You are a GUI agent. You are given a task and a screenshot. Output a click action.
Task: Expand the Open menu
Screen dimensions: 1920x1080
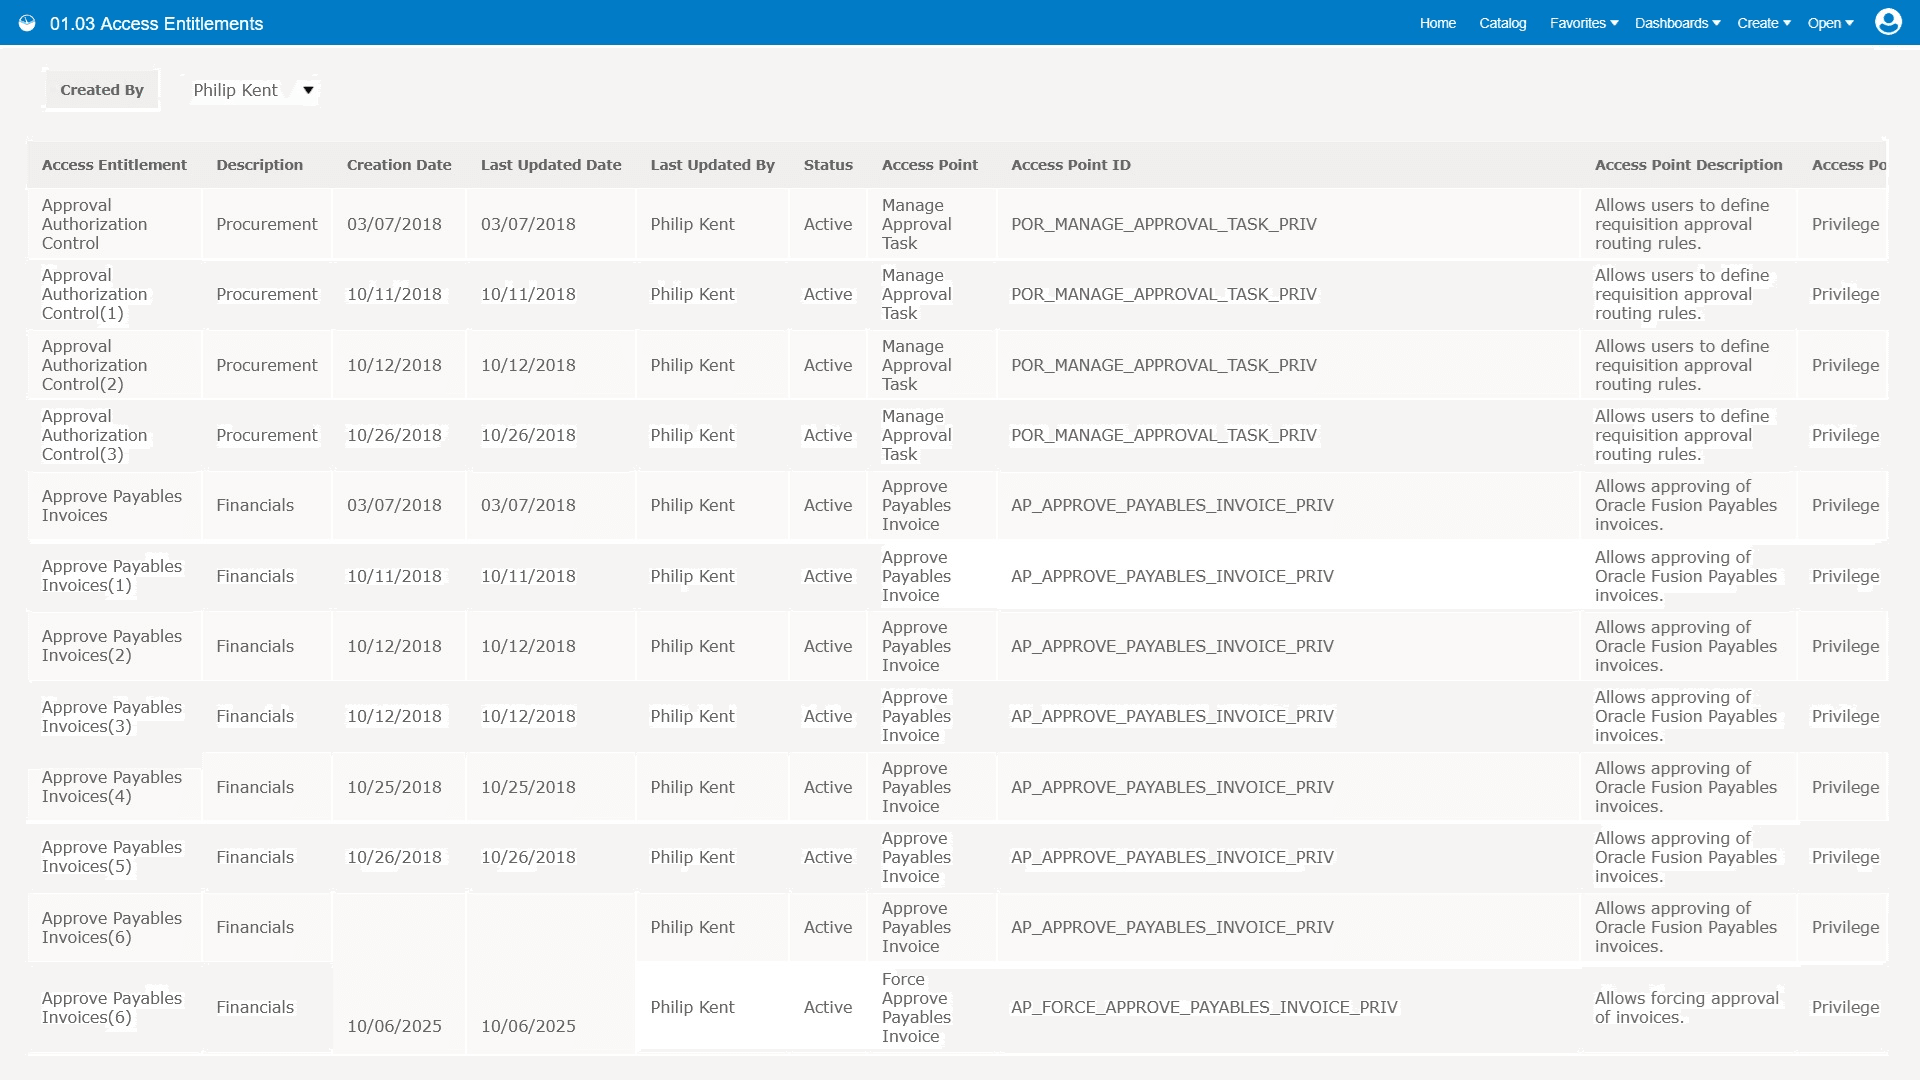1830,23
